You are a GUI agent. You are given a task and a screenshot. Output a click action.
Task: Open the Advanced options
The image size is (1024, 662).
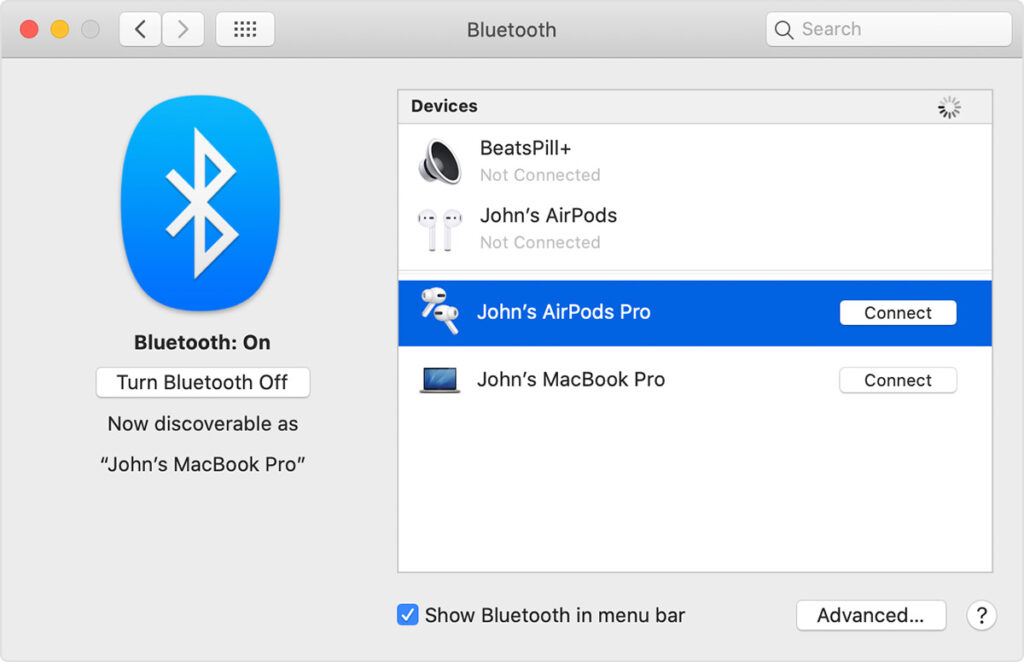click(870, 615)
